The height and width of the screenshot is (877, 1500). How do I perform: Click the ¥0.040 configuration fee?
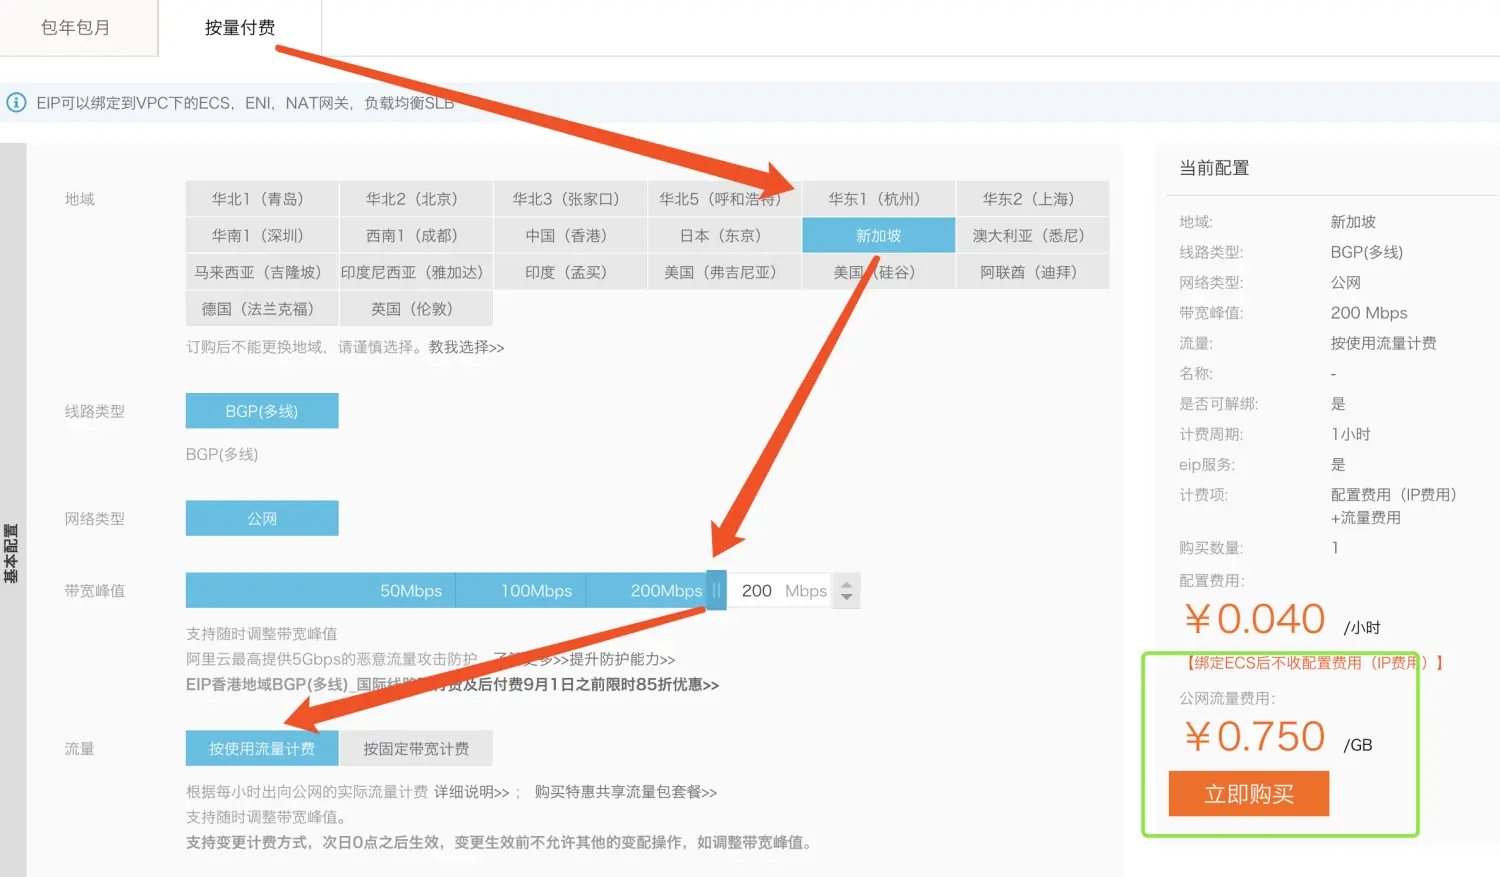[x=1255, y=619]
